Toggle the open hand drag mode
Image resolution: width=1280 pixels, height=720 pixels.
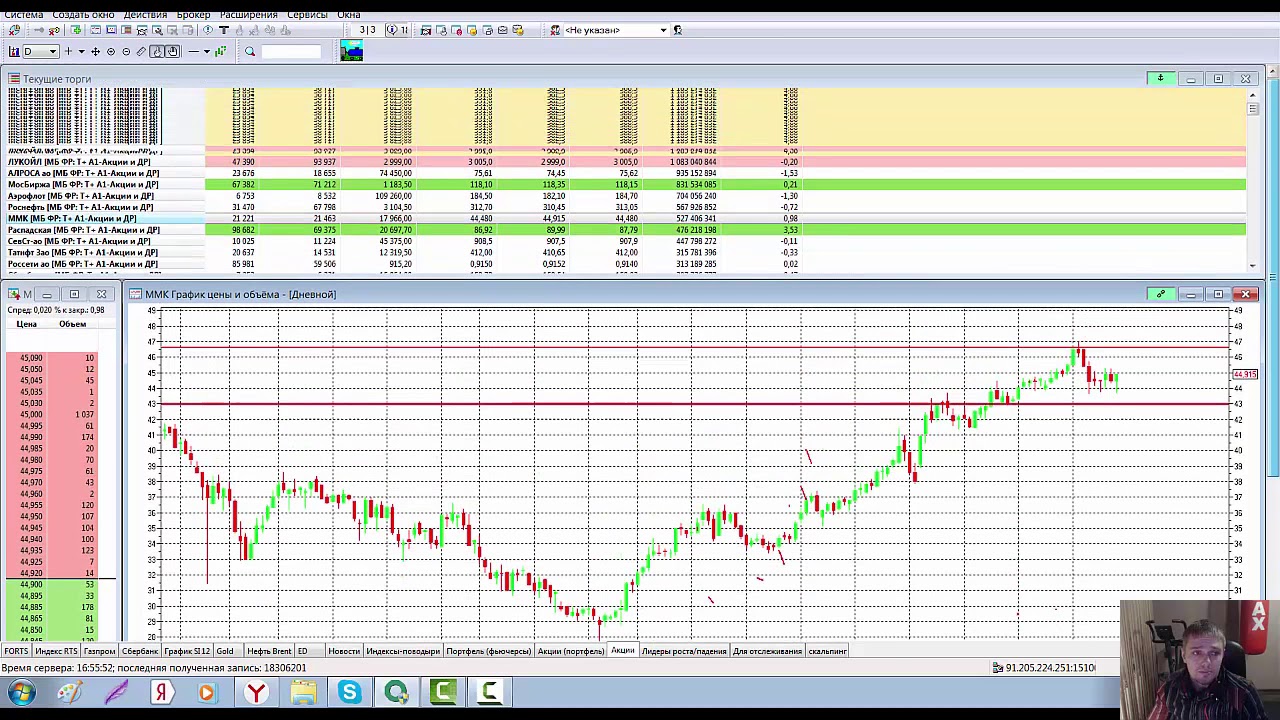172,51
